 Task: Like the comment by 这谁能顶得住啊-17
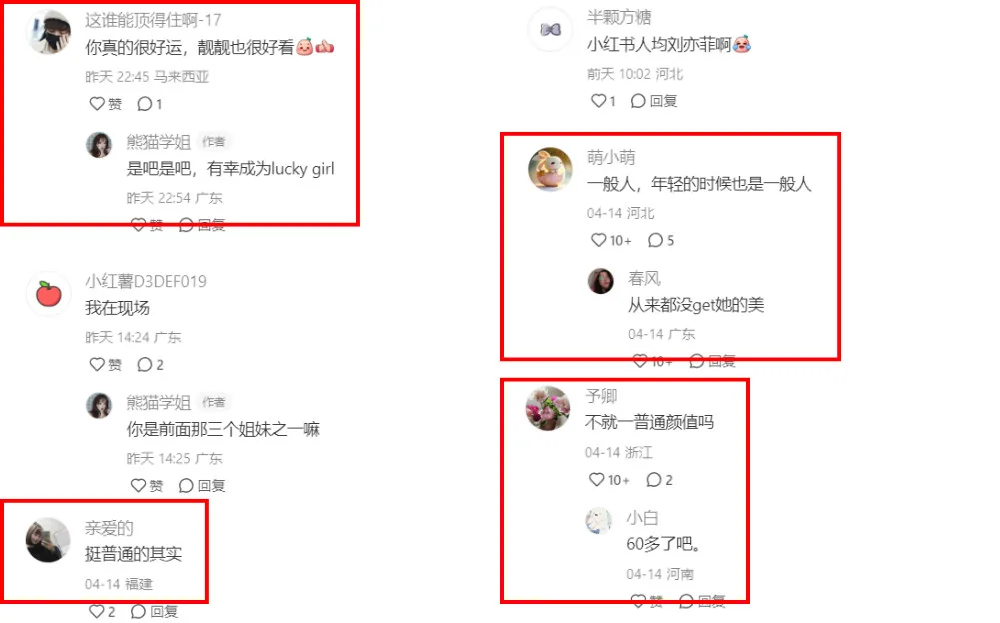click(105, 104)
